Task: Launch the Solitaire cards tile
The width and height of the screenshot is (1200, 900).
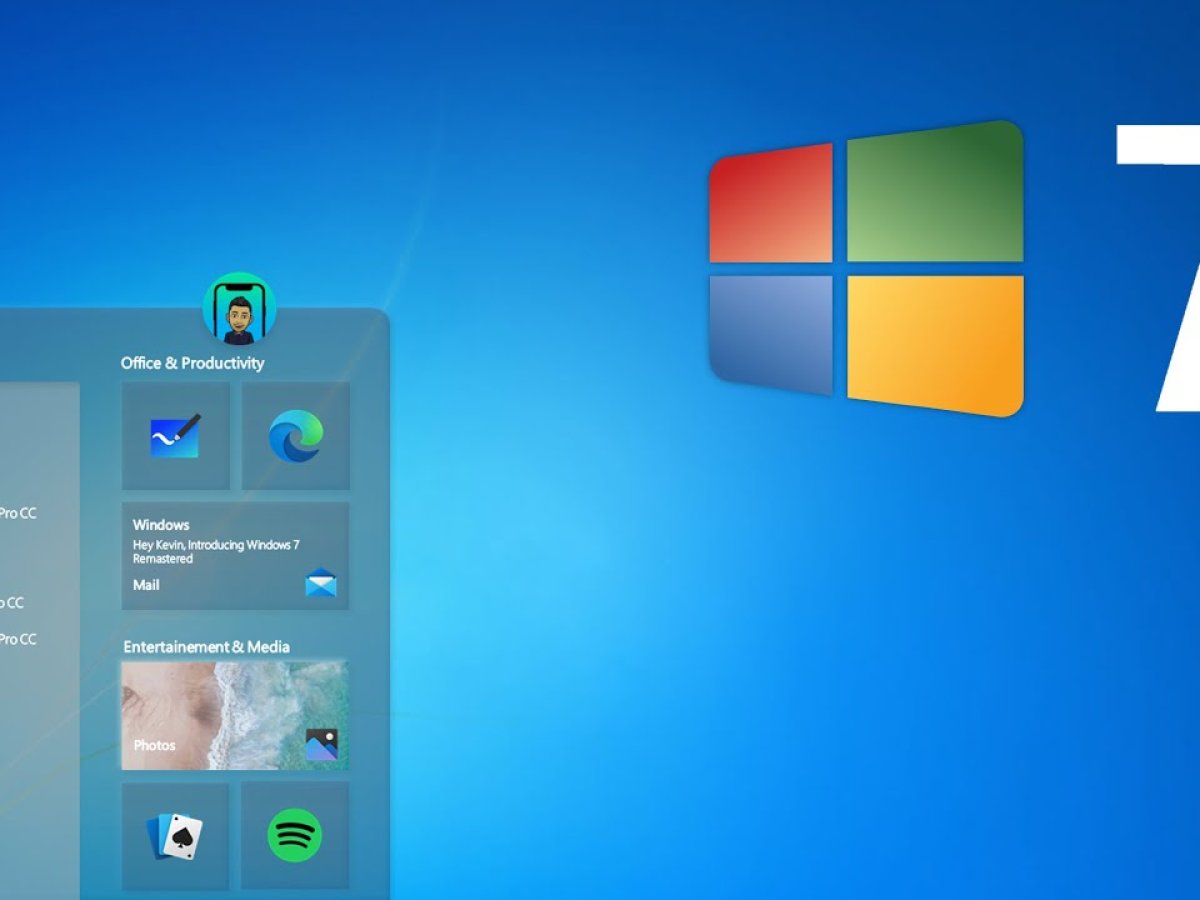Action: [175, 836]
